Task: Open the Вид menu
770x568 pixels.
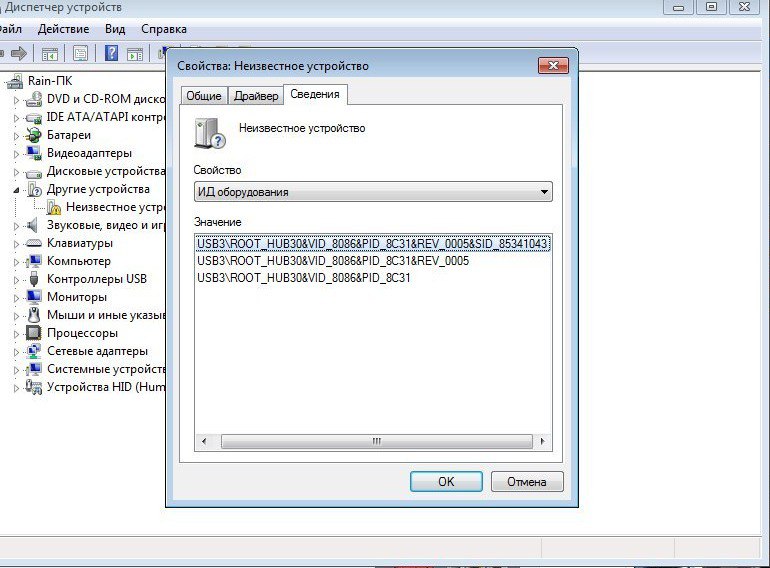Action: (x=115, y=29)
